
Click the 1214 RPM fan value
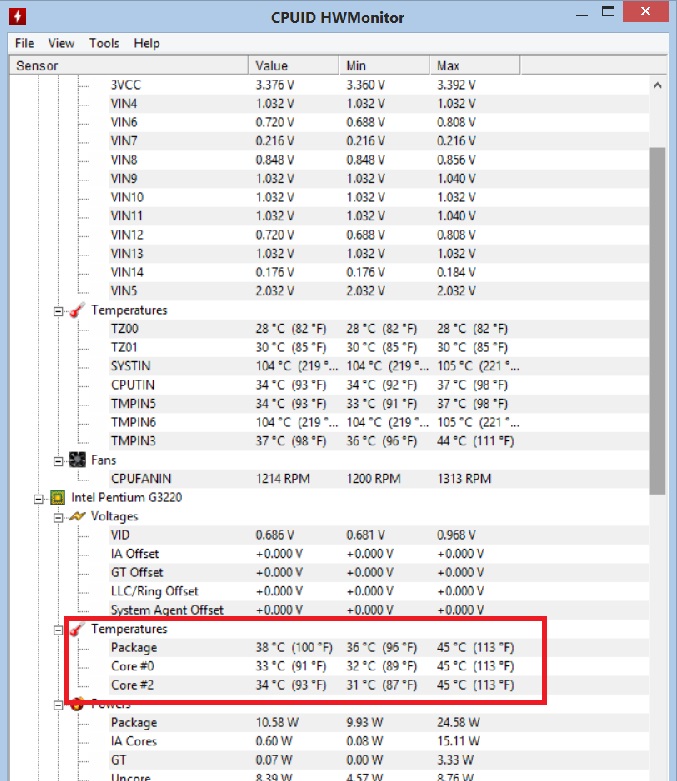tap(282, 479)
